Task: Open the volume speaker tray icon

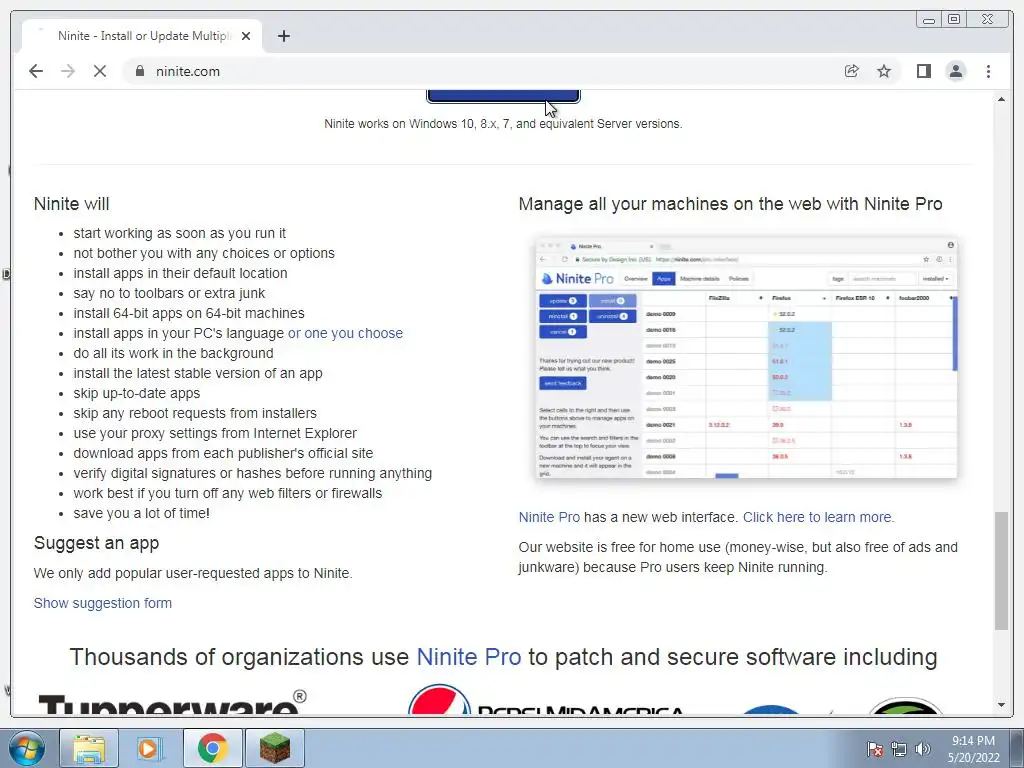Action: [x=922, y=749]
